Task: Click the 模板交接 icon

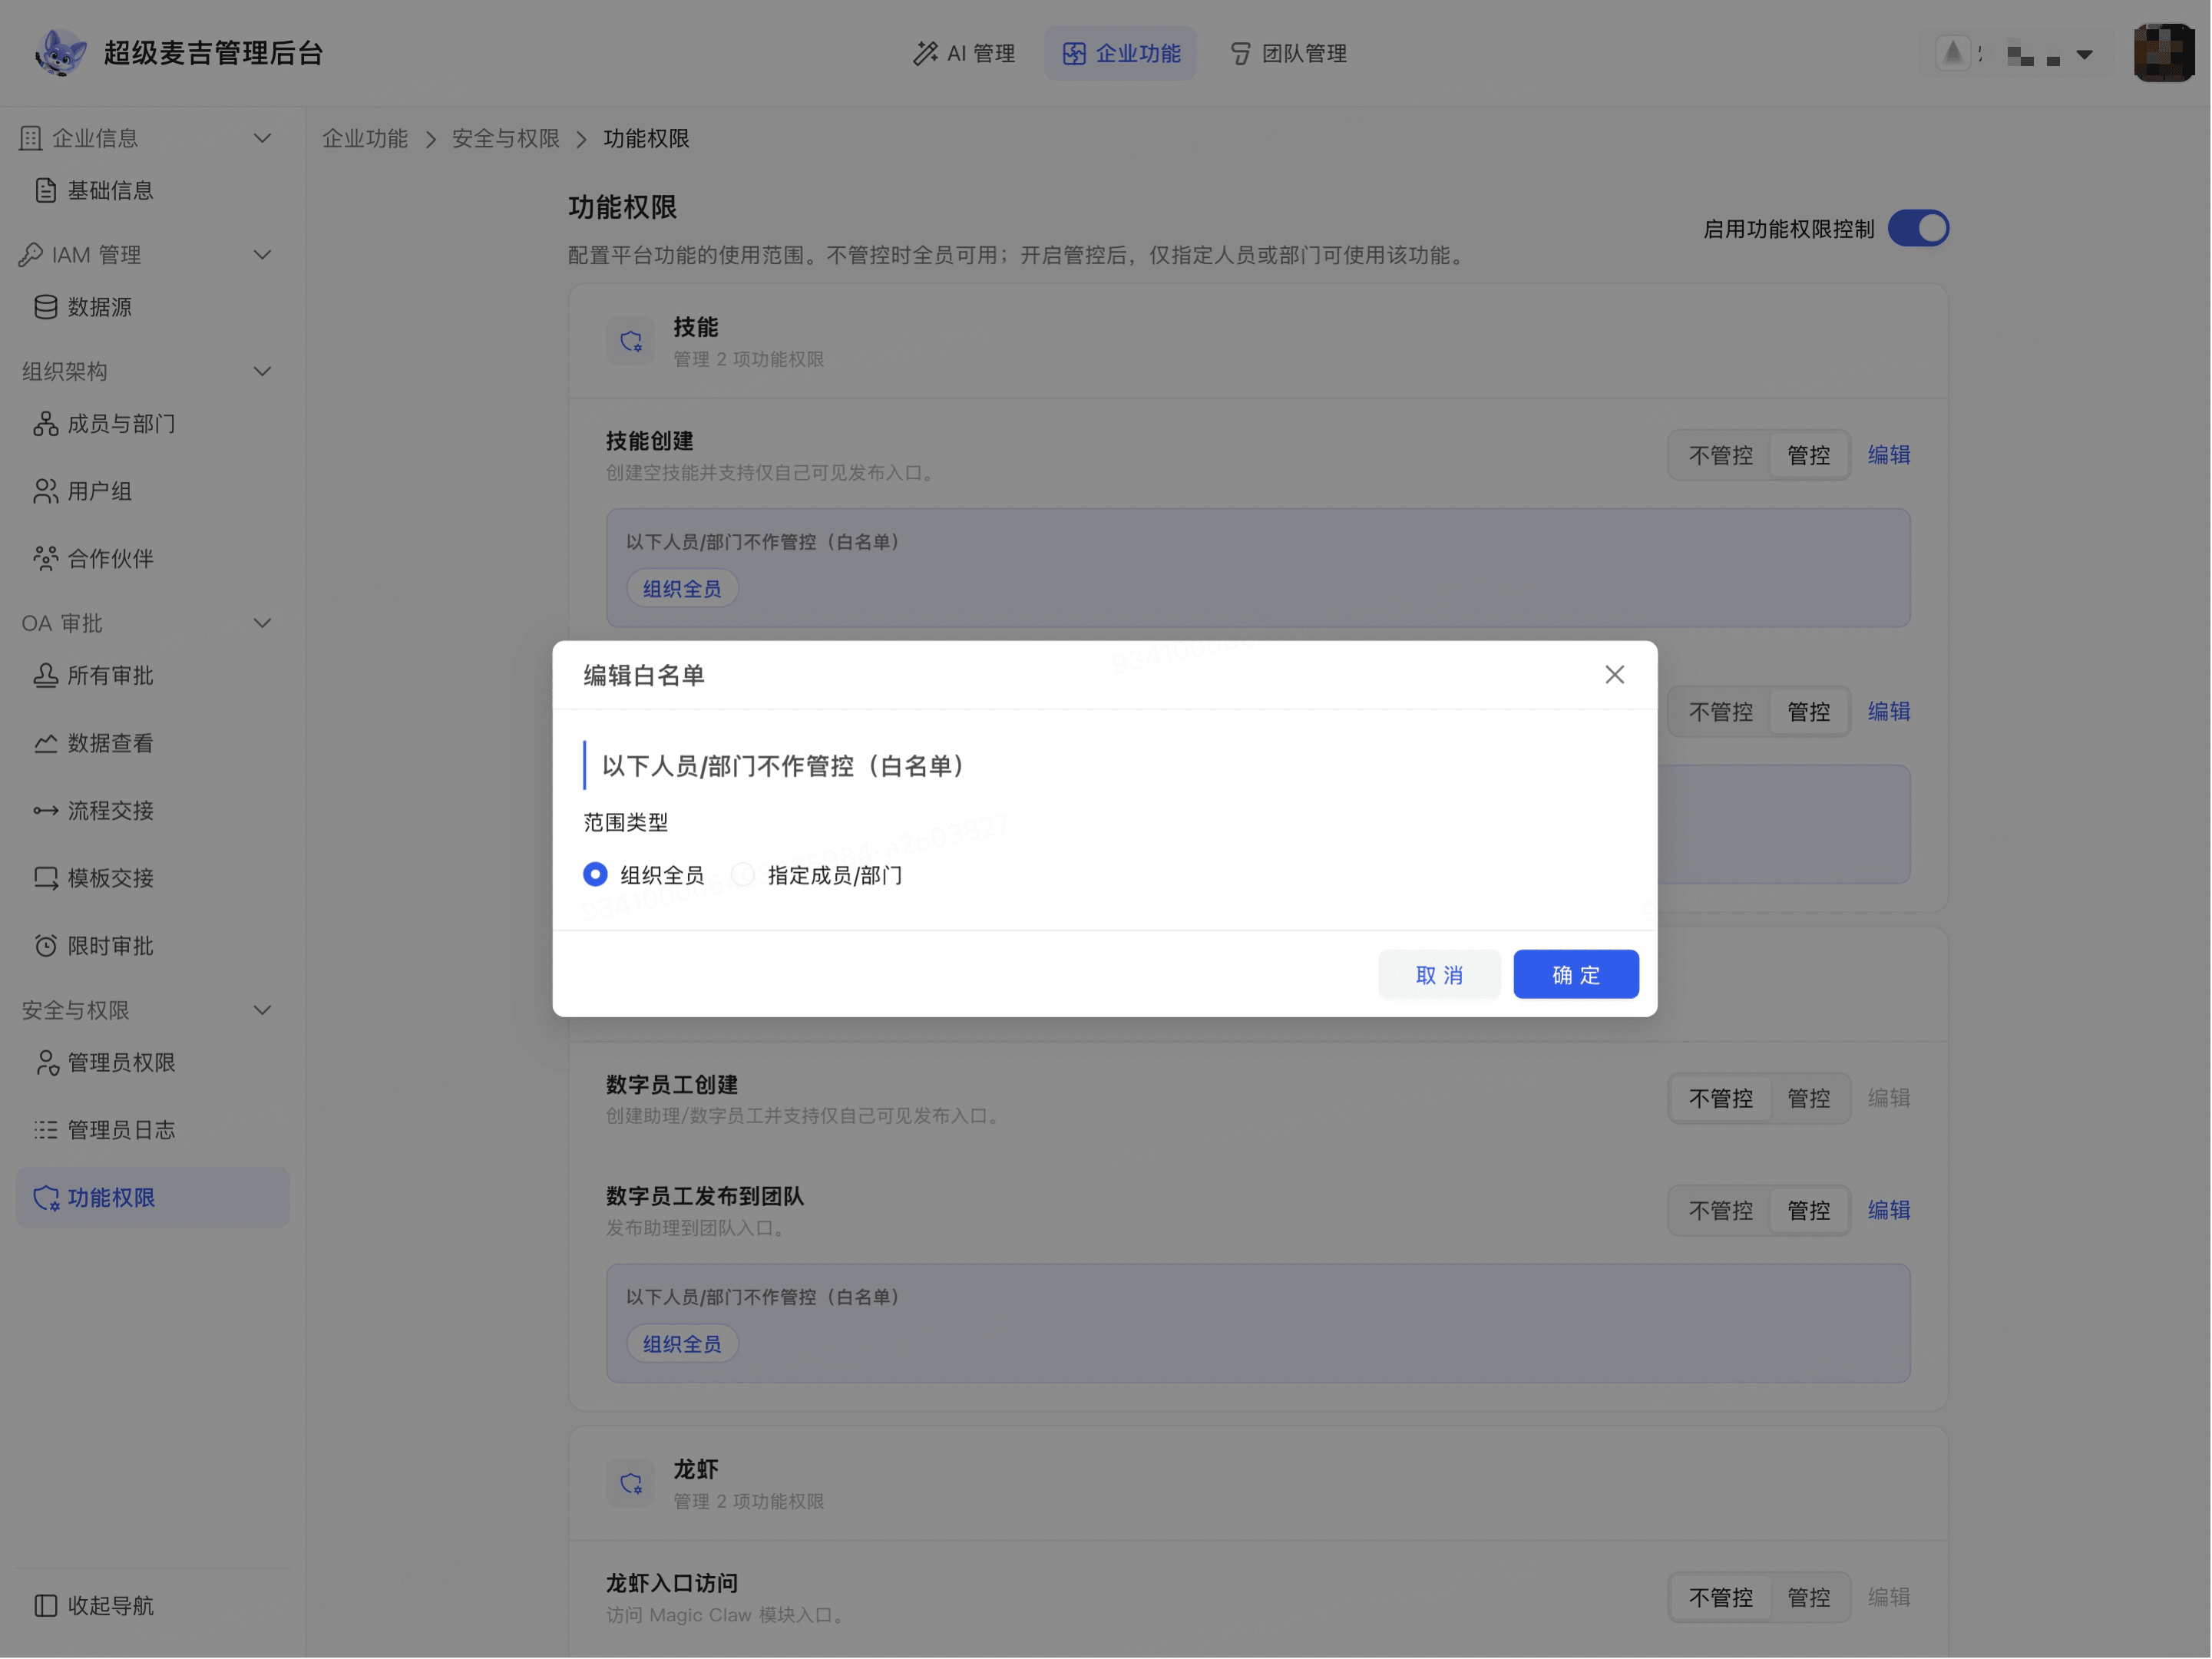Action: click(45, 878)
